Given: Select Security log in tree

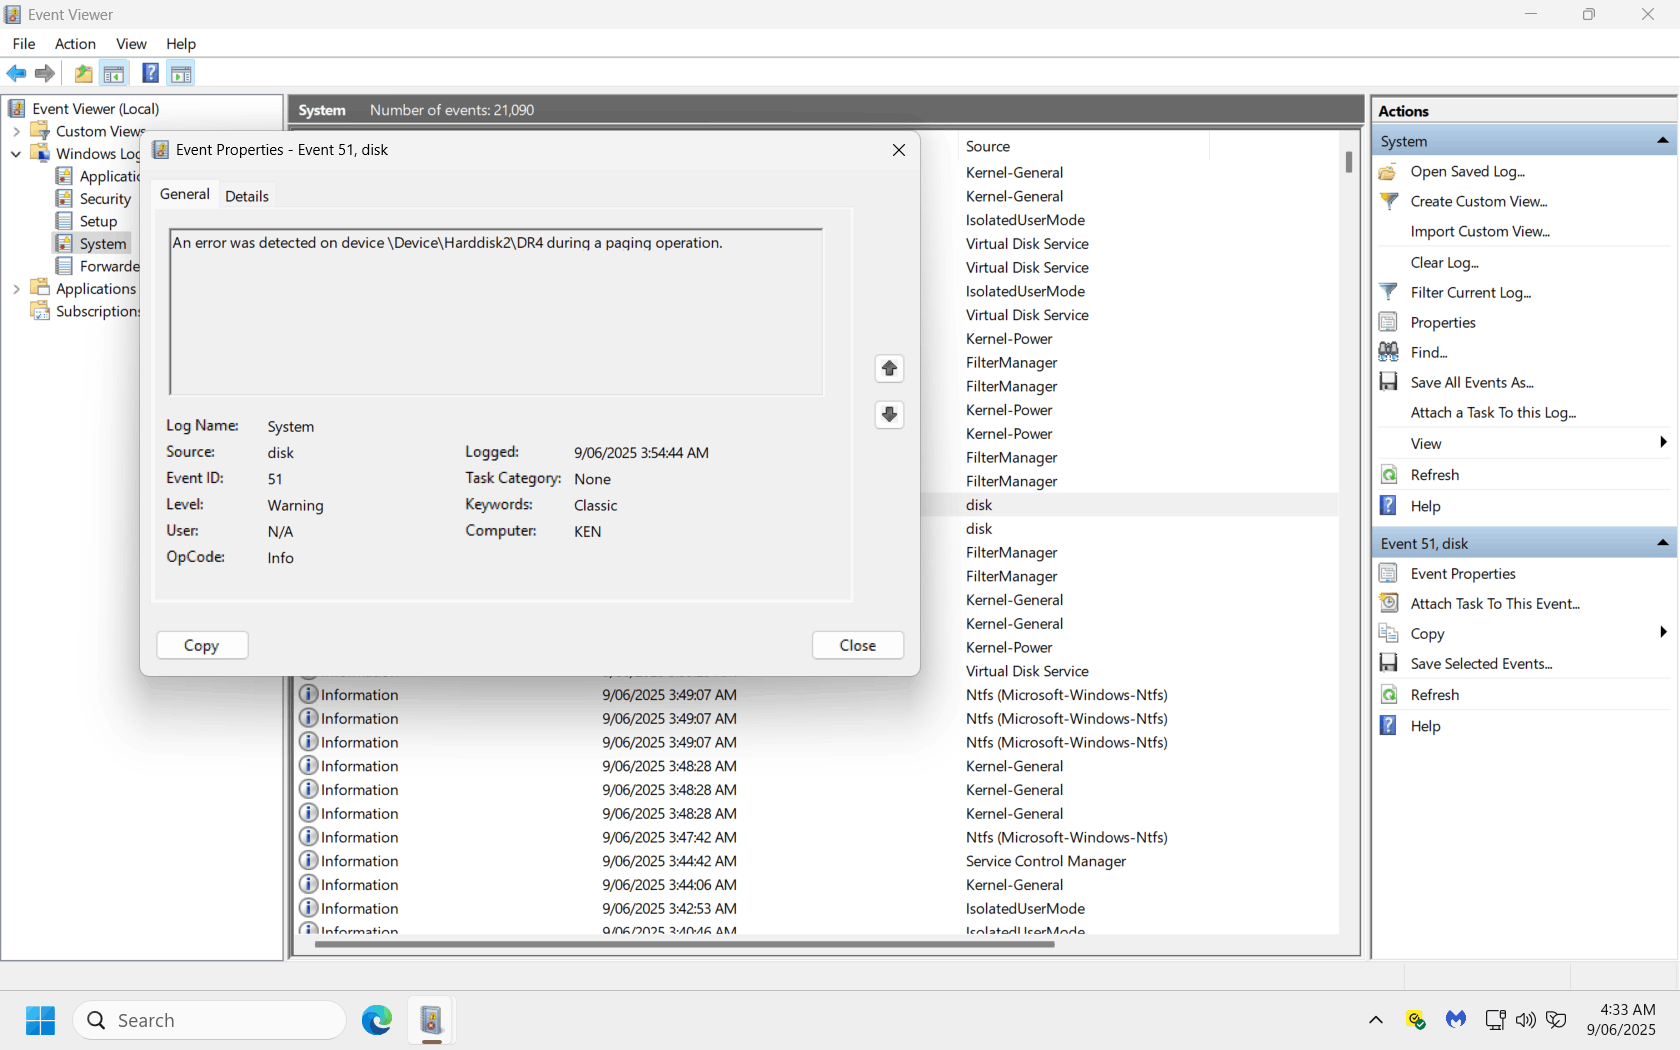Looking at the screenshot, I should pos(105,199).
